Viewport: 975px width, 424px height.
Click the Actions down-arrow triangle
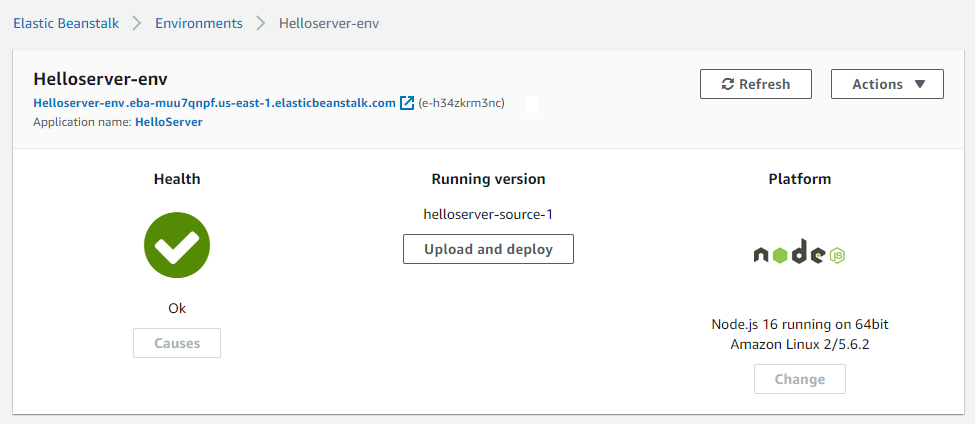(920, 85)
